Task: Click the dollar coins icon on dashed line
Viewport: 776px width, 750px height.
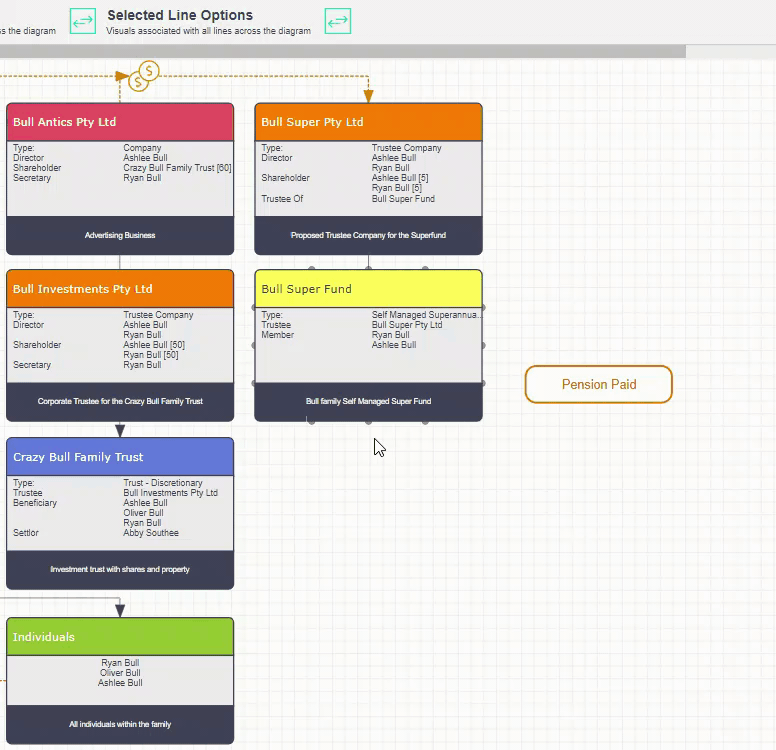Action: pyautogui.click(x=144, y=76)
